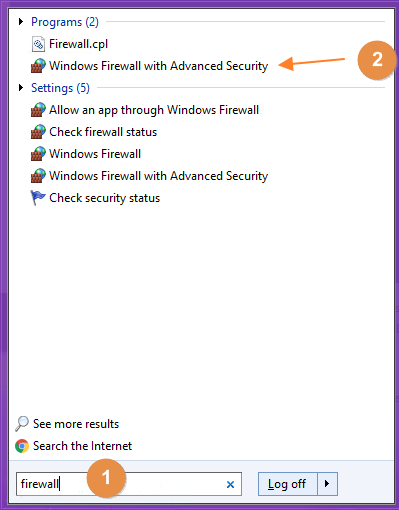The image size is (399, 510).
Task: Click the blue flag security status icon
Action: (x=38, y=198)
